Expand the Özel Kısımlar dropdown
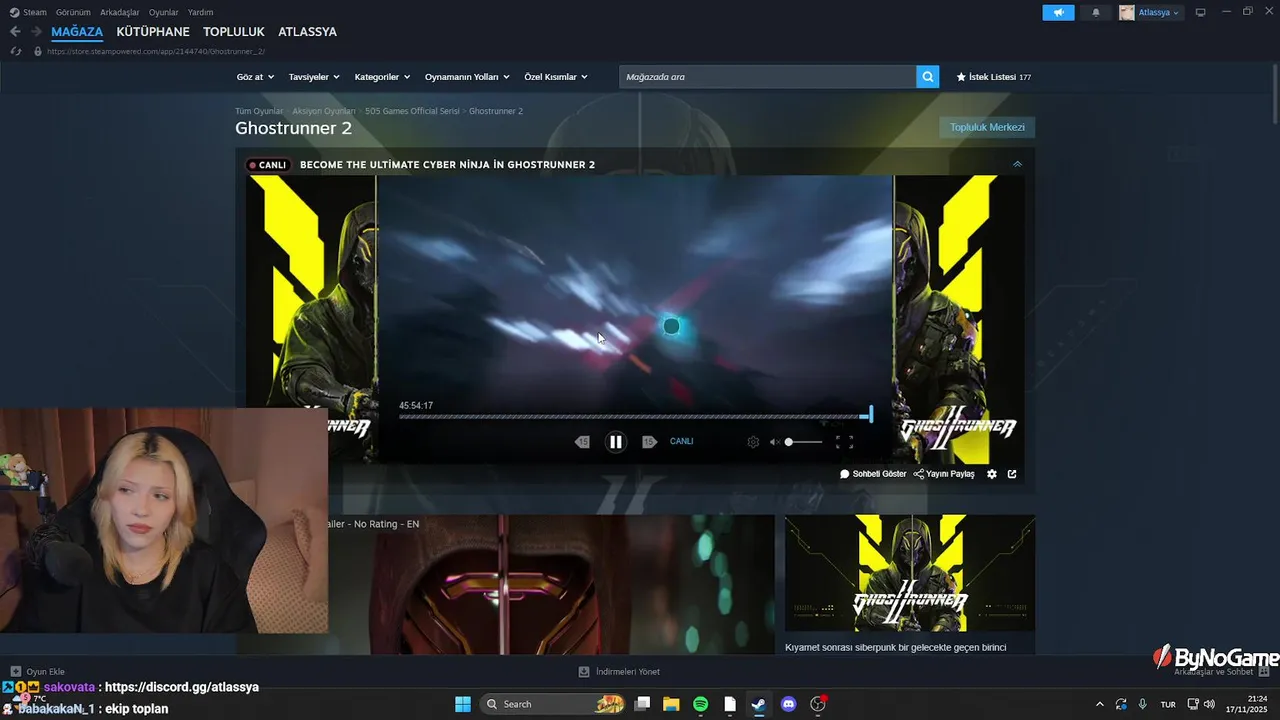The width and height of the screenshot is (1280, 720). point(556,77)
